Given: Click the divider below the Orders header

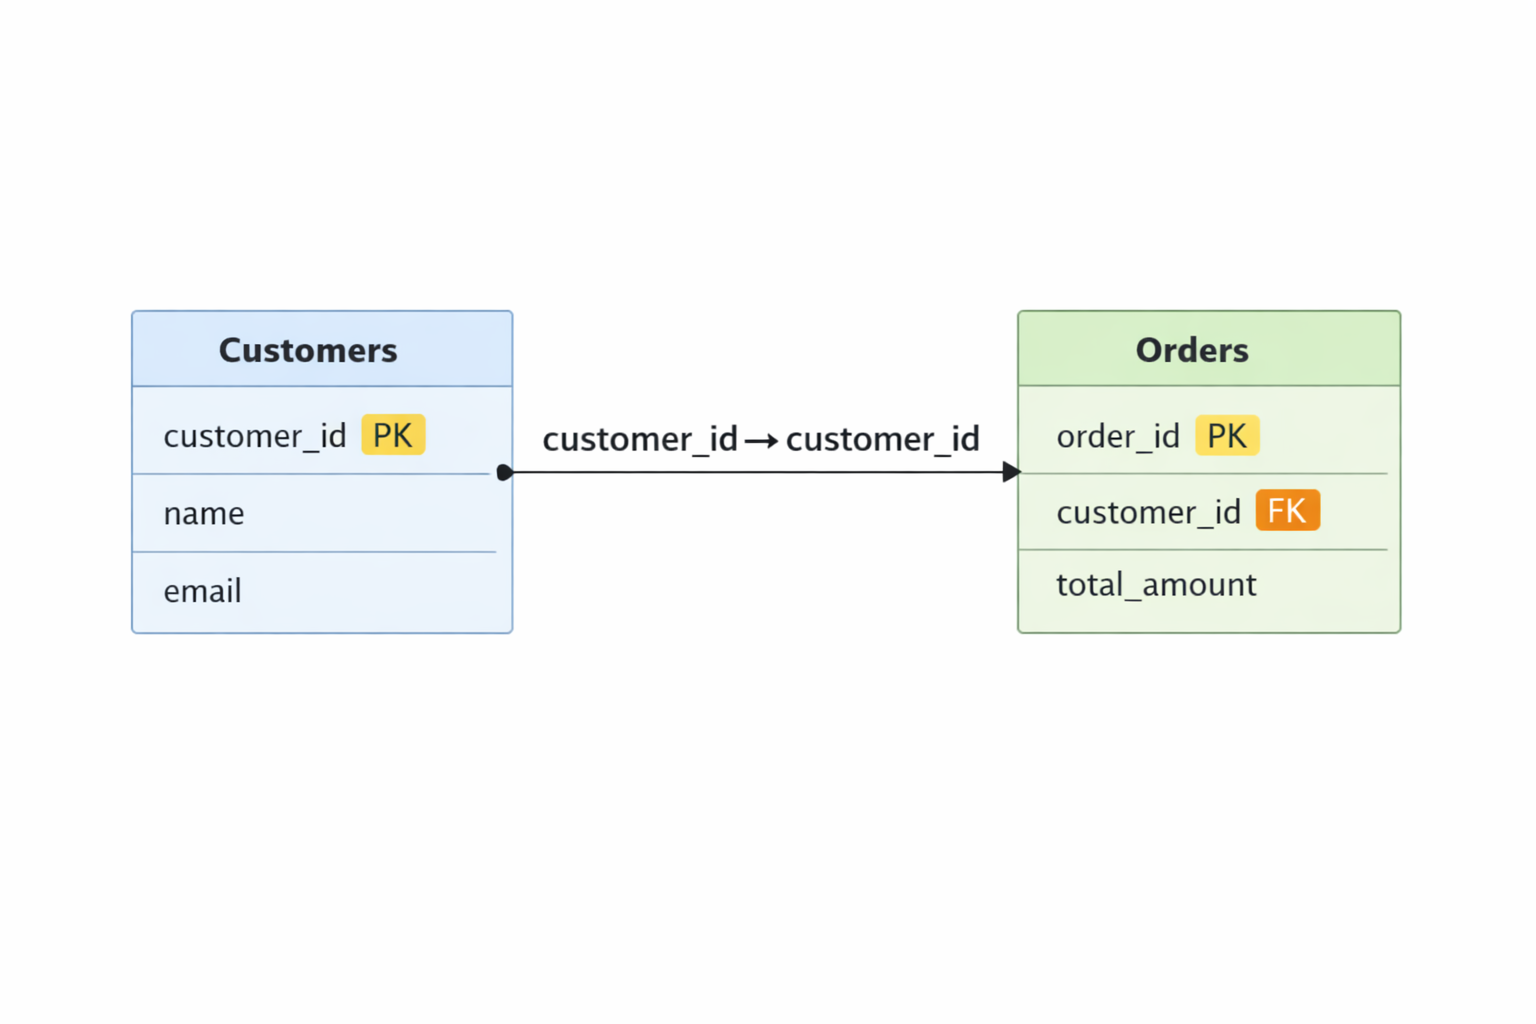Looking at the screenshot, I should [1209, 386].
